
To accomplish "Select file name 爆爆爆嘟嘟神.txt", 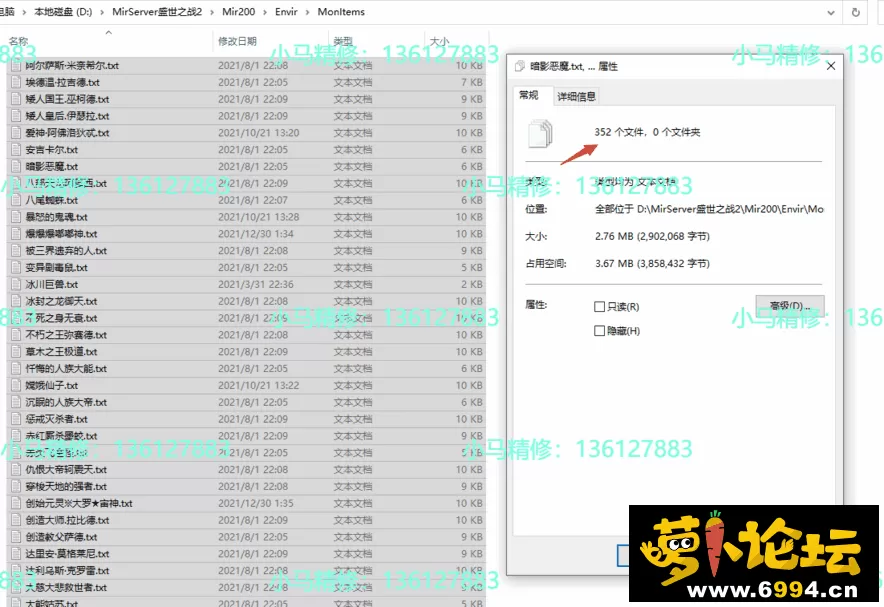I will pos(61,234).
